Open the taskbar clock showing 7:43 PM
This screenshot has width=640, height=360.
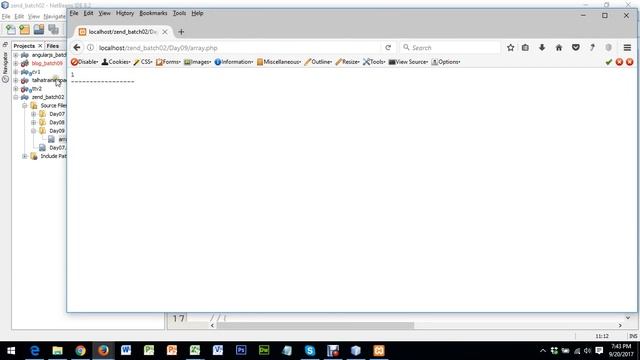coord(621,350)
